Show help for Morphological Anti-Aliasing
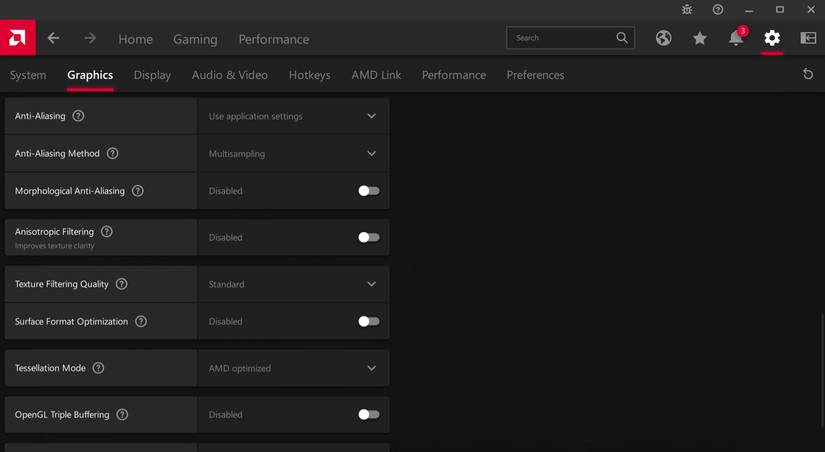 (x=138, y=190)
